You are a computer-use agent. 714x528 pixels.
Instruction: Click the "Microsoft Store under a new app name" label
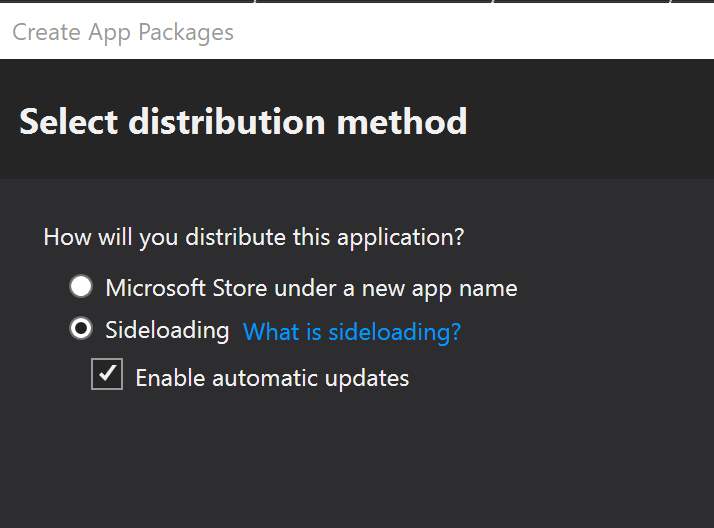[311, 289]
